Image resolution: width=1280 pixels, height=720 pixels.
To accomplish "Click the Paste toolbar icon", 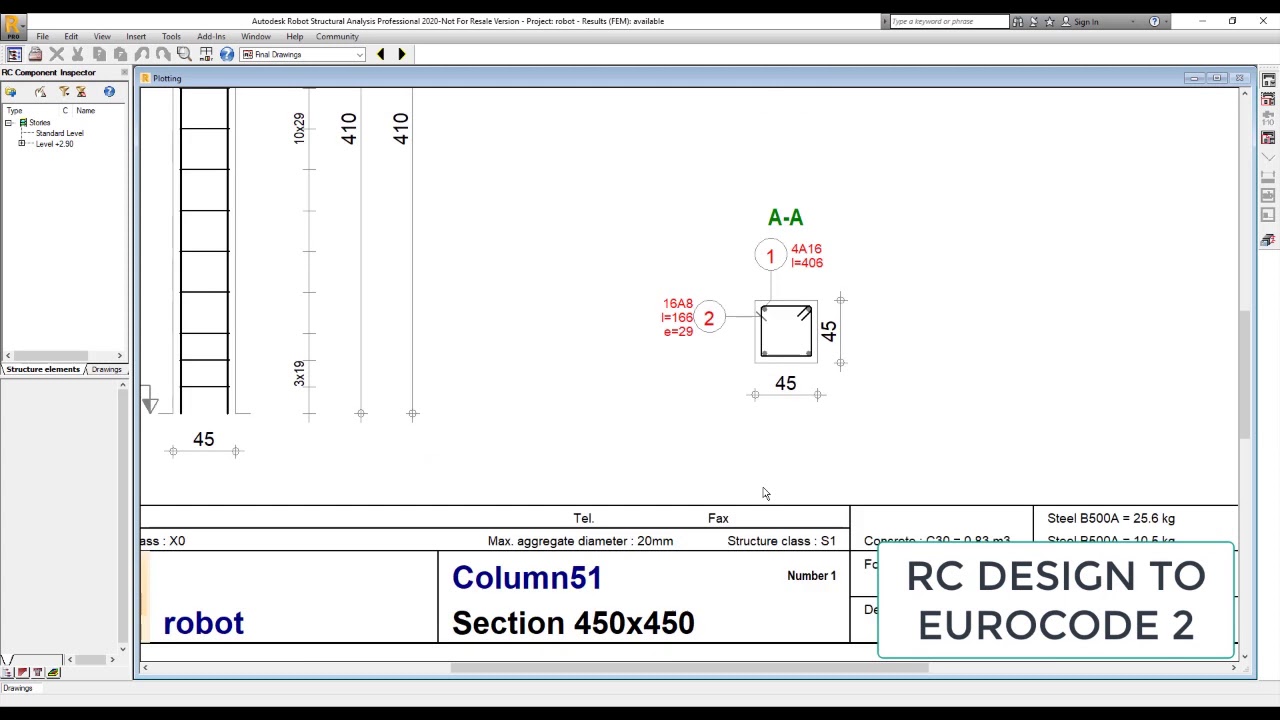I will click(x=120, y=54).
